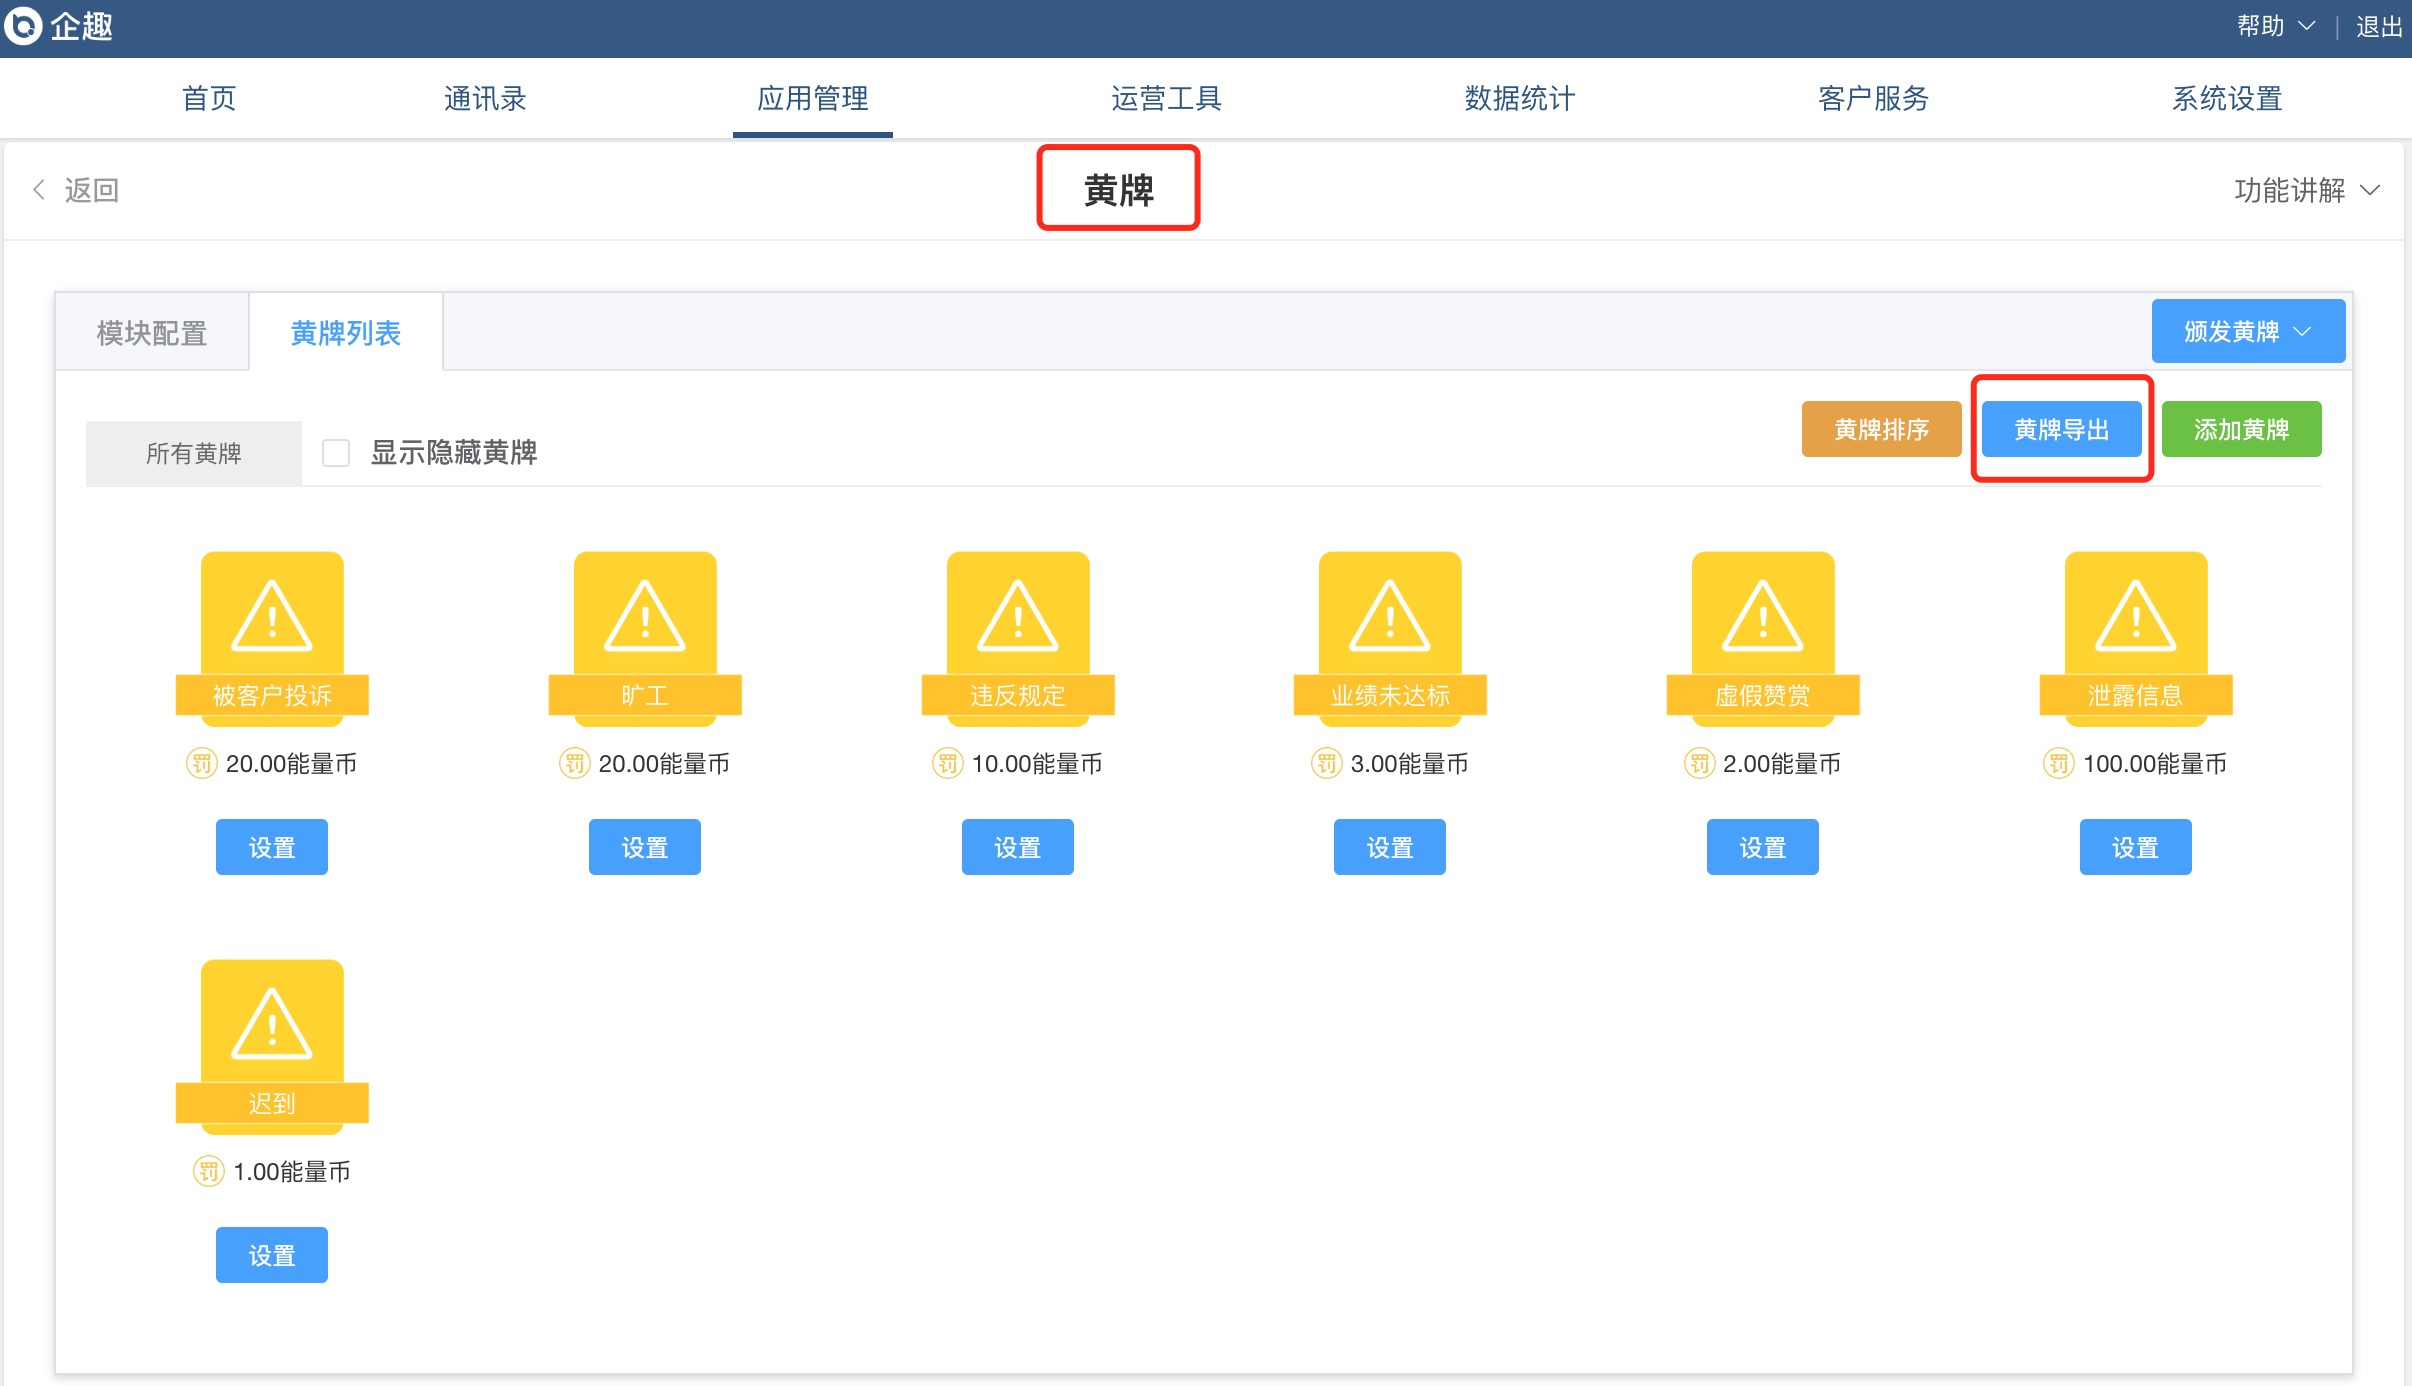Click the 企趣 logo icon
2412x1386 pixels.
[x=24, y=26]
